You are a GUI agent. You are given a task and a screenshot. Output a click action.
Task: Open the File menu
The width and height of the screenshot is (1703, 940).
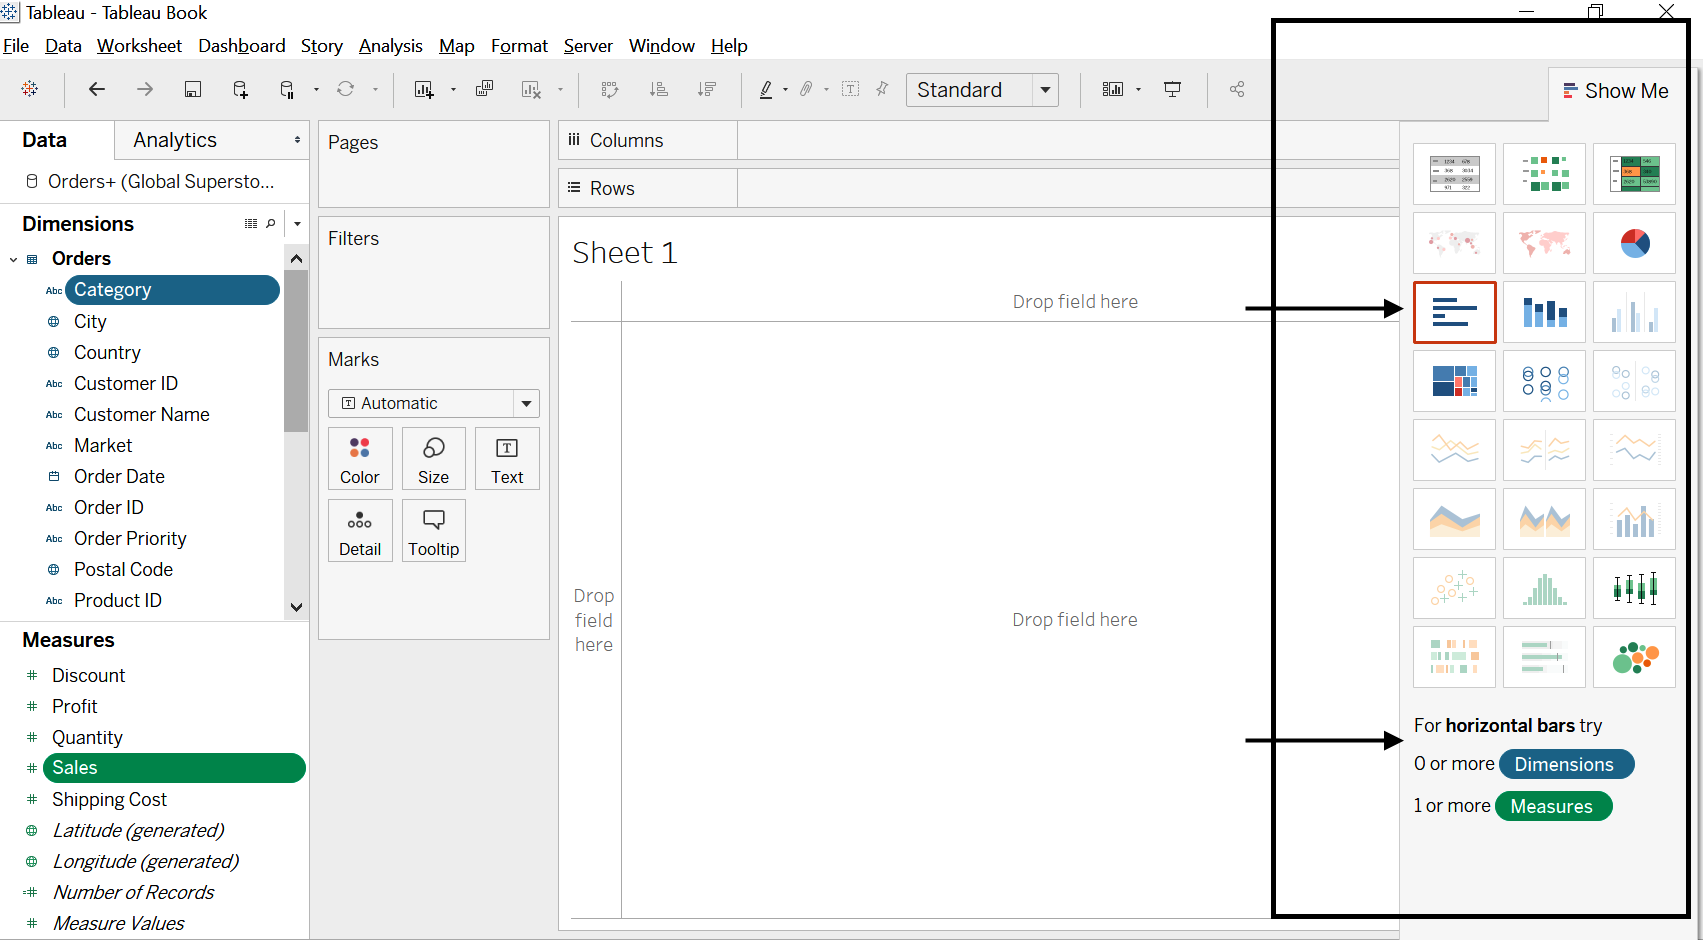pos(16,46)
